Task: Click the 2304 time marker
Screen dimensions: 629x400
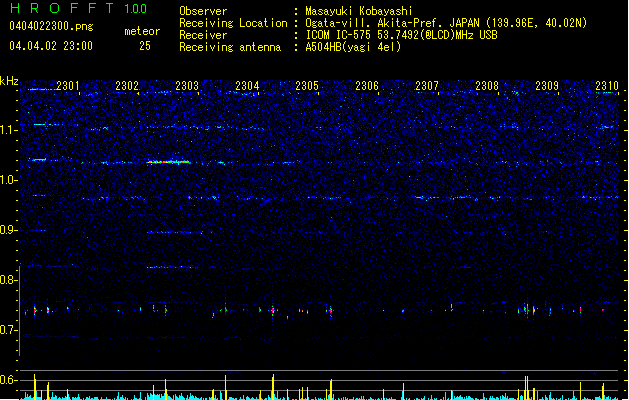Action: pos(247,86)
